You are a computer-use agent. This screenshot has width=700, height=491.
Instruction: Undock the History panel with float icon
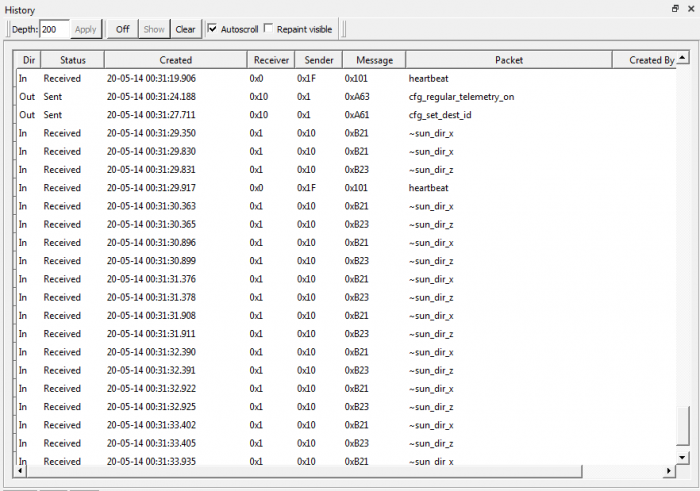pos(675,8)
